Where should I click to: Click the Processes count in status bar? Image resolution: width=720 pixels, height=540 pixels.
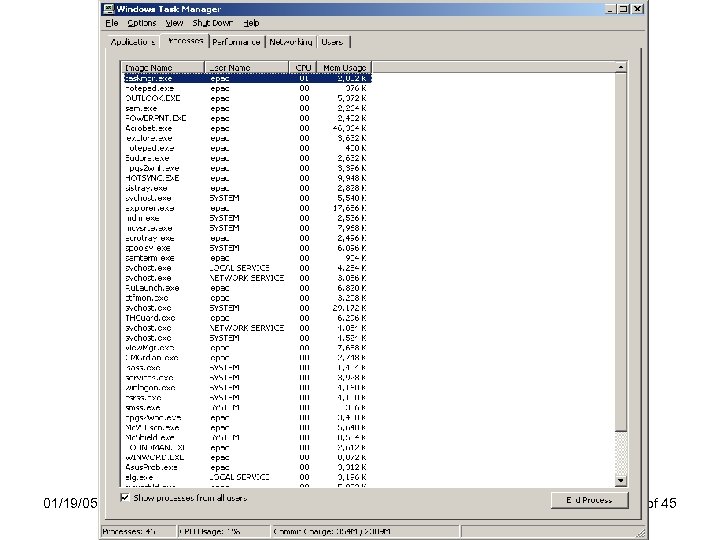[x=138, y=532]
